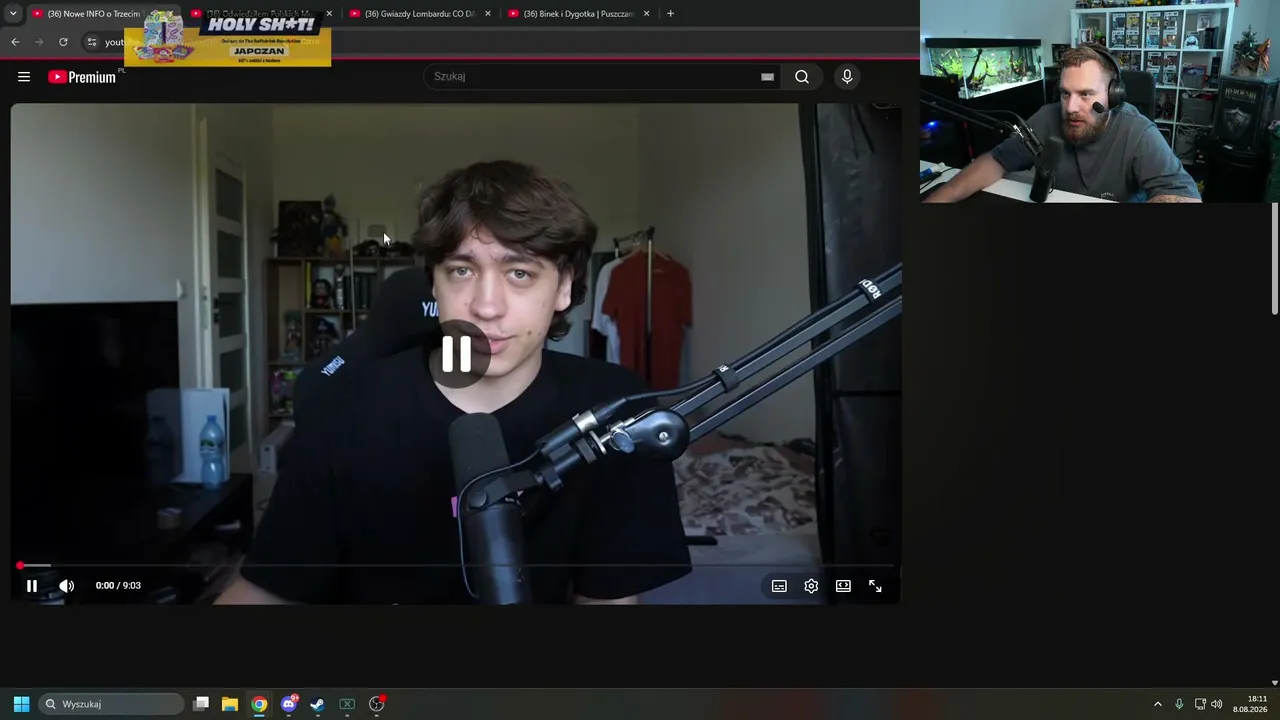Close the 'Gwiazdy Lombardu' tab

coord(488,14)
